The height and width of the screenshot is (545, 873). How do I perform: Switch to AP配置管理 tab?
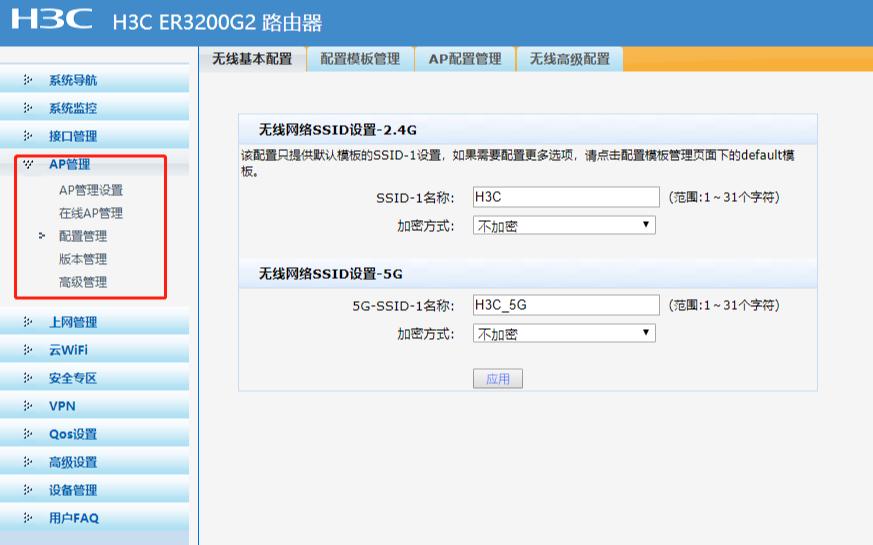point(465,59)
